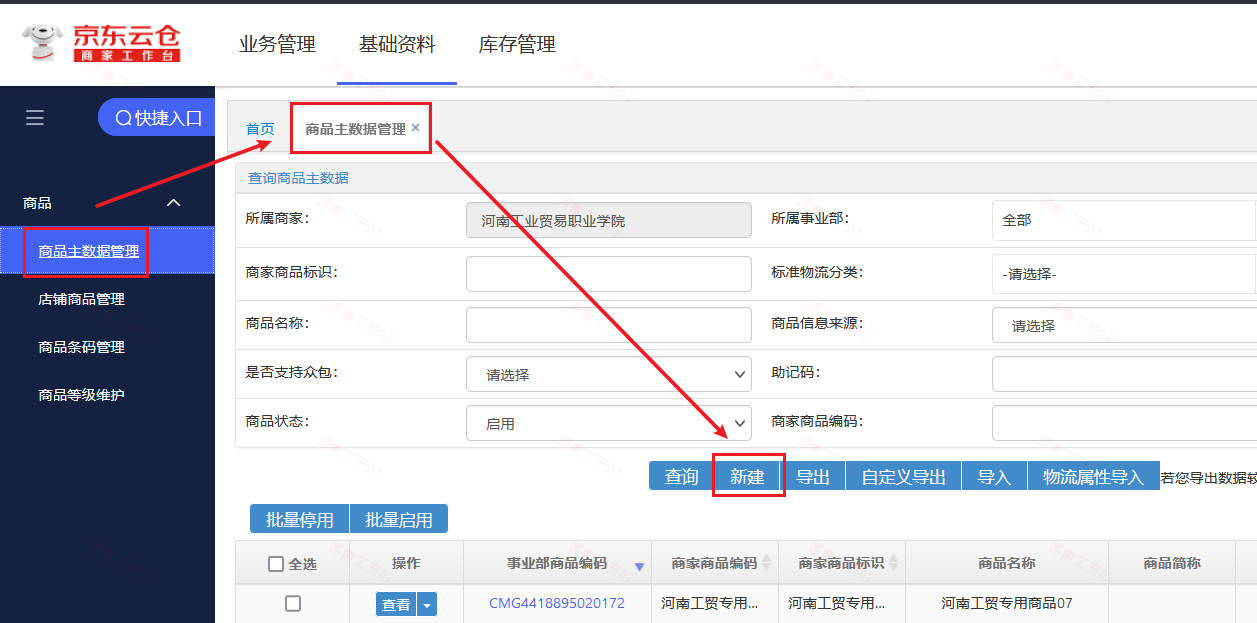
Task: Check the row checkbox for CMG4418895020172
Action: tap(293, 603)
